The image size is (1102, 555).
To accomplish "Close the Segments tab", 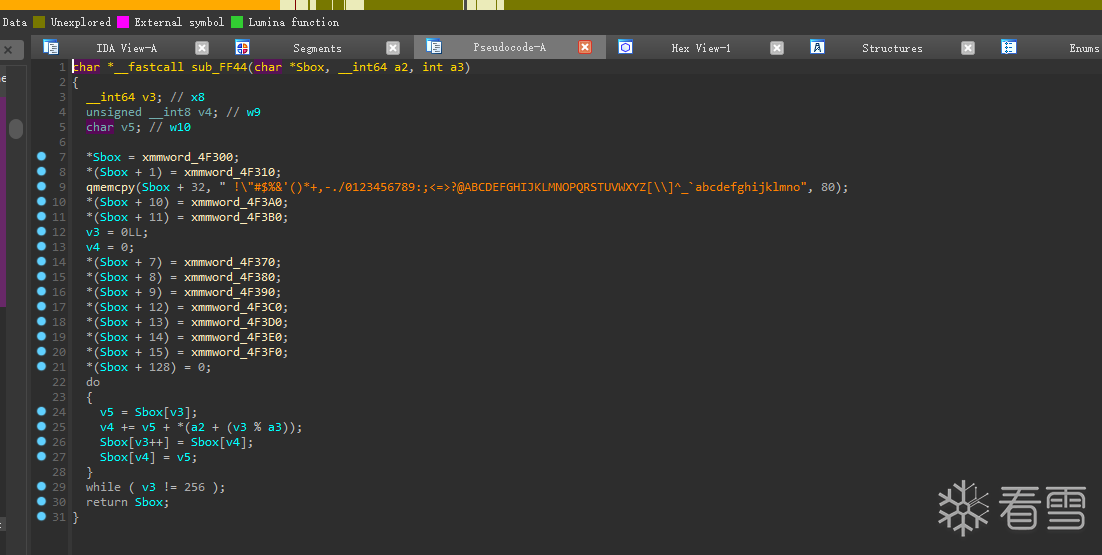I will (393, 48).
